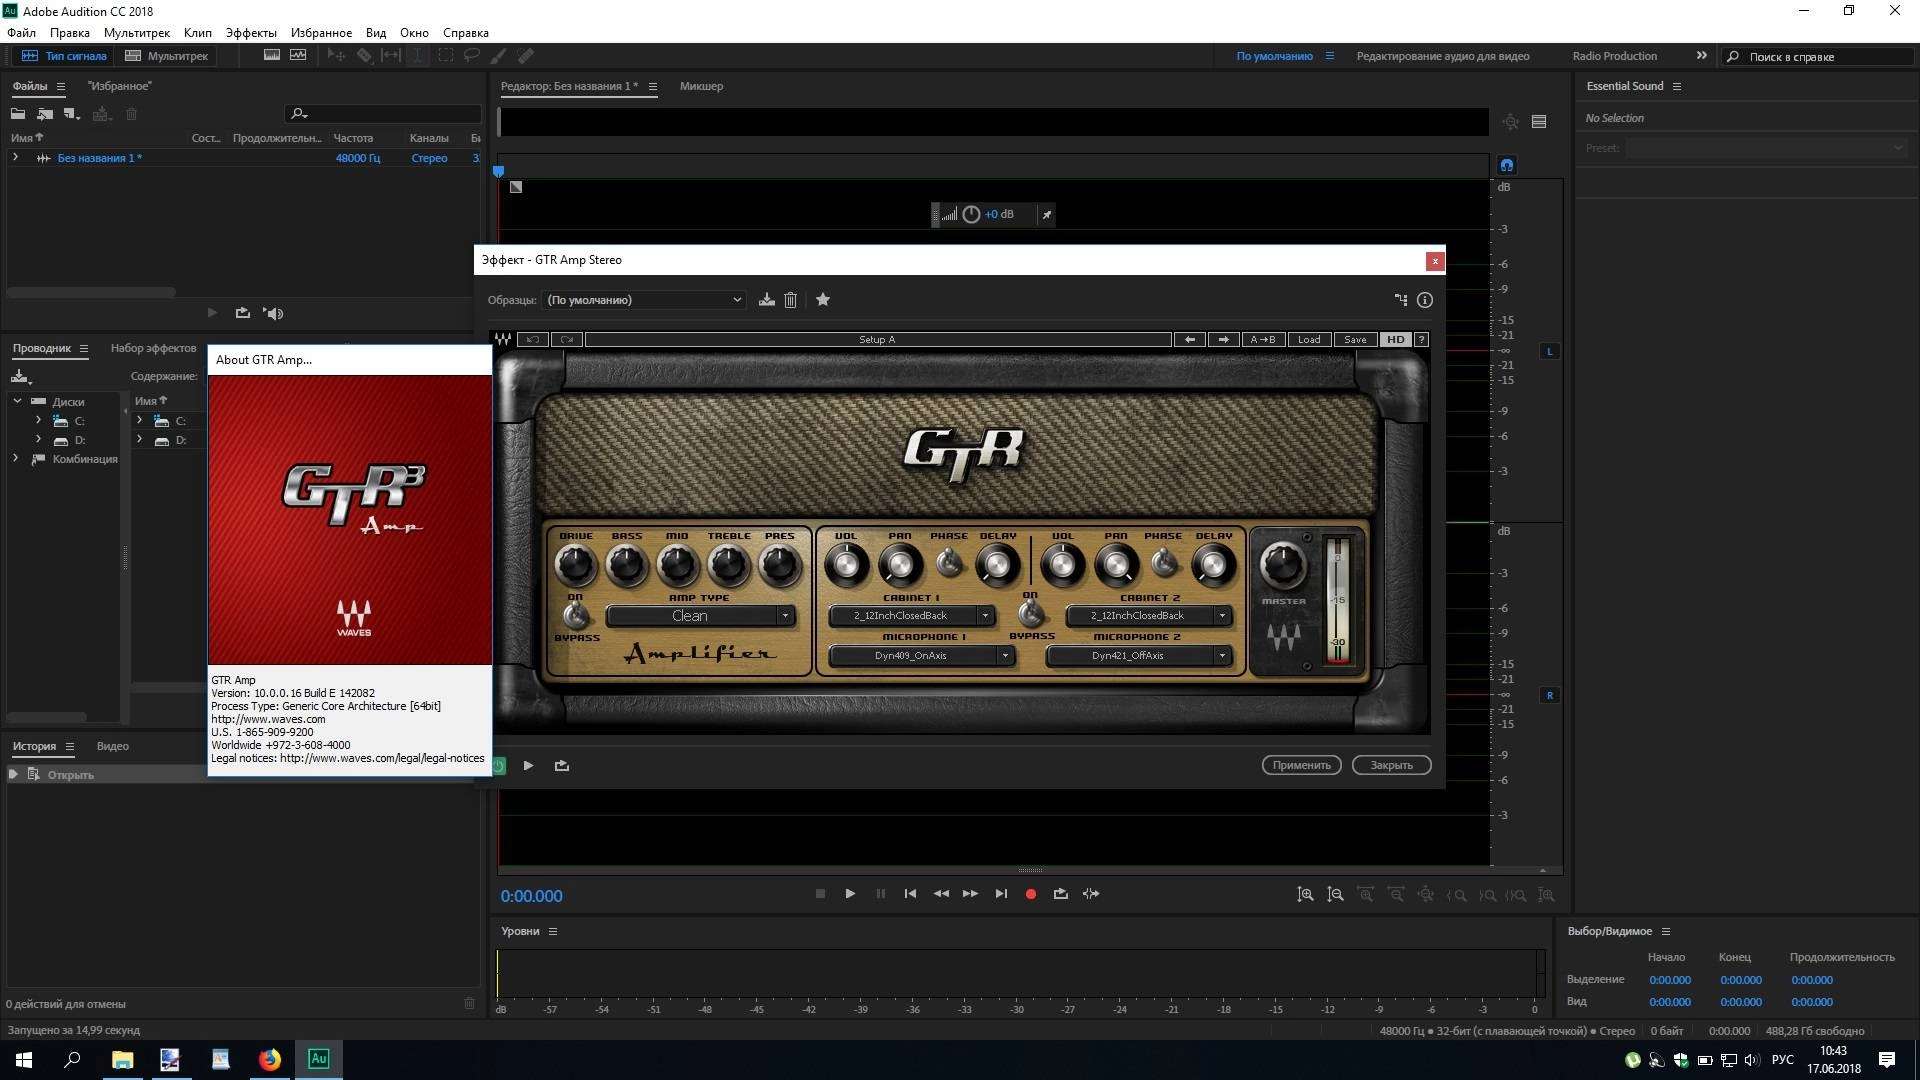Click the Drive knob on the amplifier
The height and width of the screenshot is (1080, 1920).
[575, 566]
